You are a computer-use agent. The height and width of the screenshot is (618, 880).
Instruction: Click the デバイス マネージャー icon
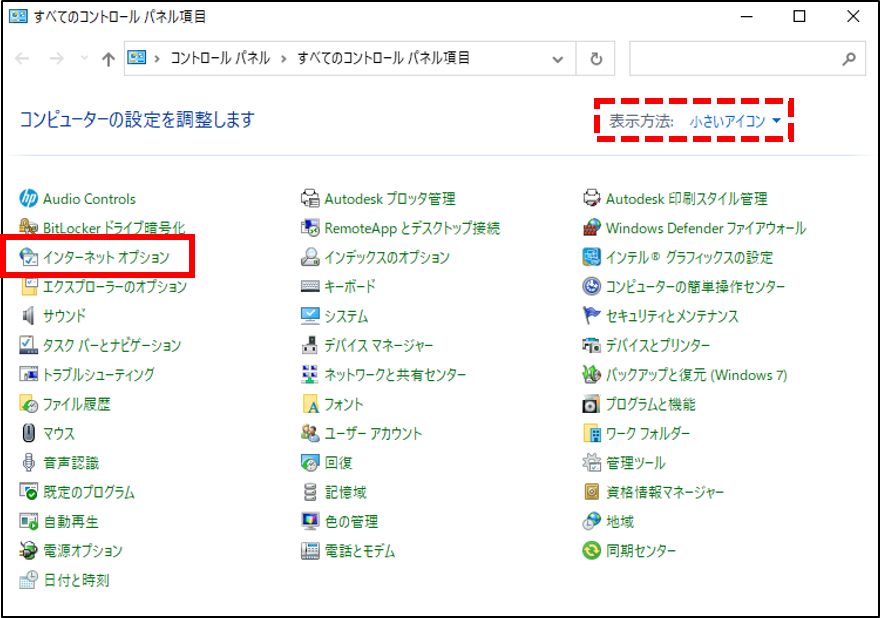(310, 345)
